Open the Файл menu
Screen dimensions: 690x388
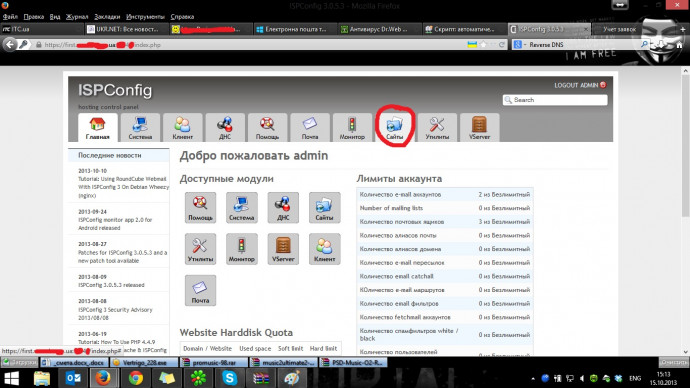(x=10, y=17)
